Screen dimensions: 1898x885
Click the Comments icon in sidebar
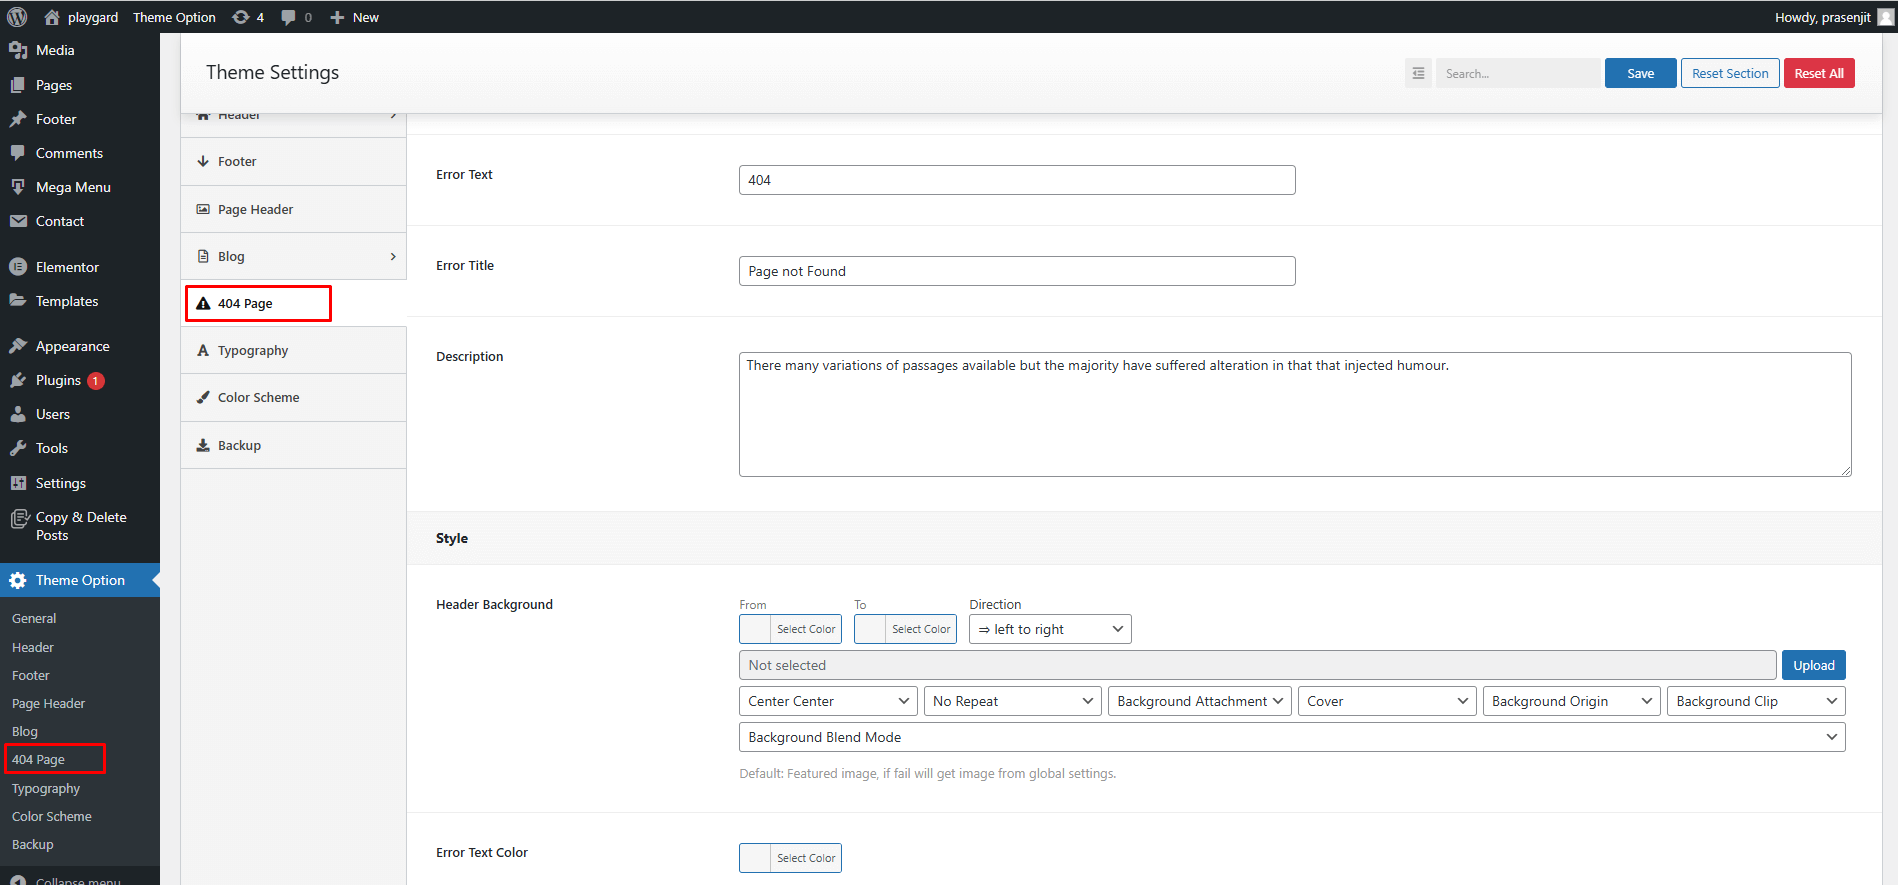(18, 153)
